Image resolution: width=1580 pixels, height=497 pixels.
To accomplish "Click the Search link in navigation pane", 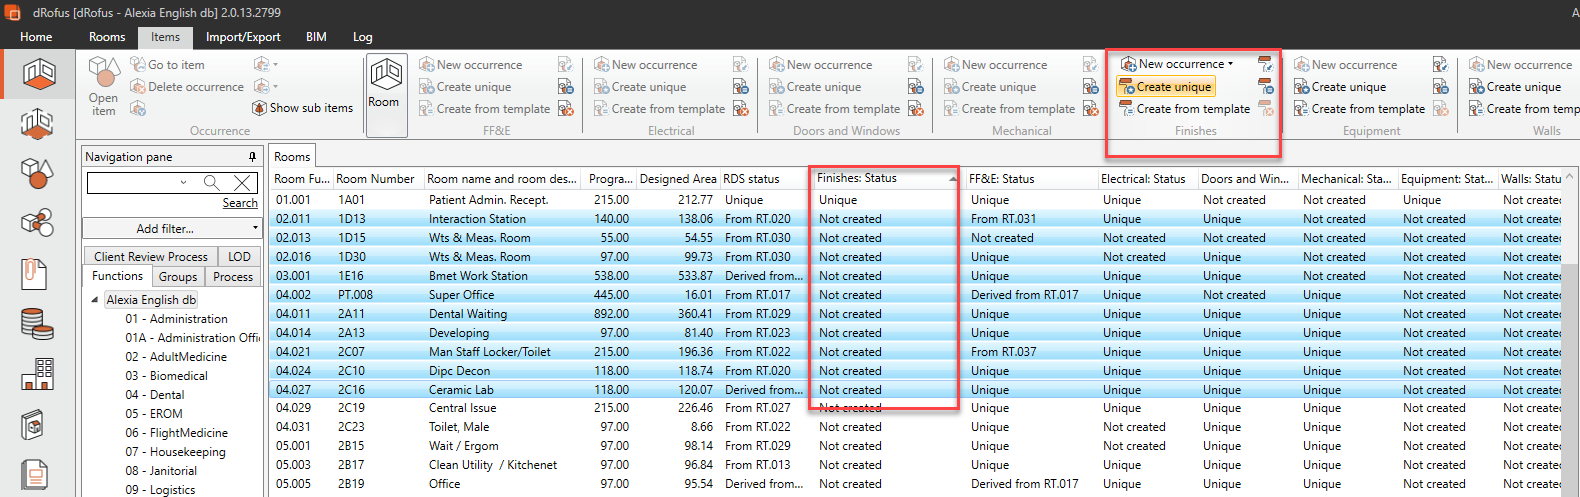I will pyautogui.click(x=240, y=203).
